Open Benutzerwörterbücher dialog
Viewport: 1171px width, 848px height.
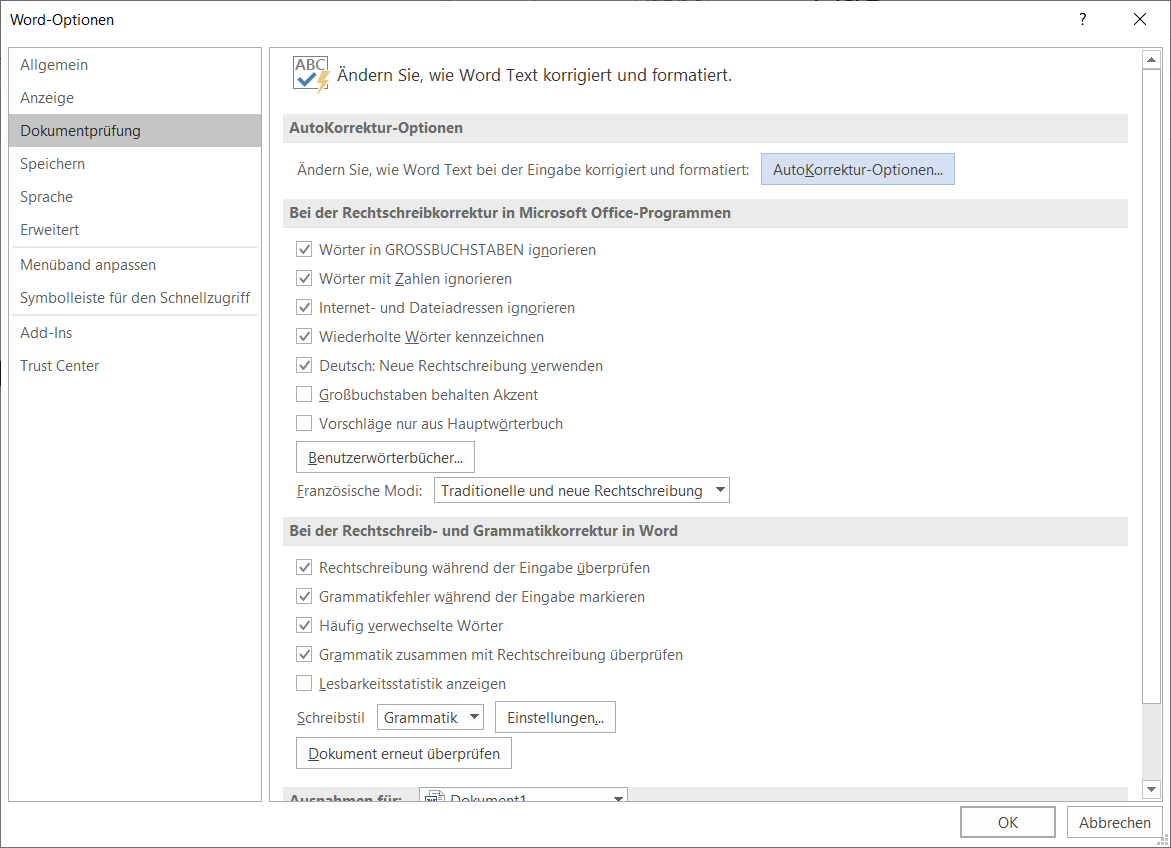point(385,457)
